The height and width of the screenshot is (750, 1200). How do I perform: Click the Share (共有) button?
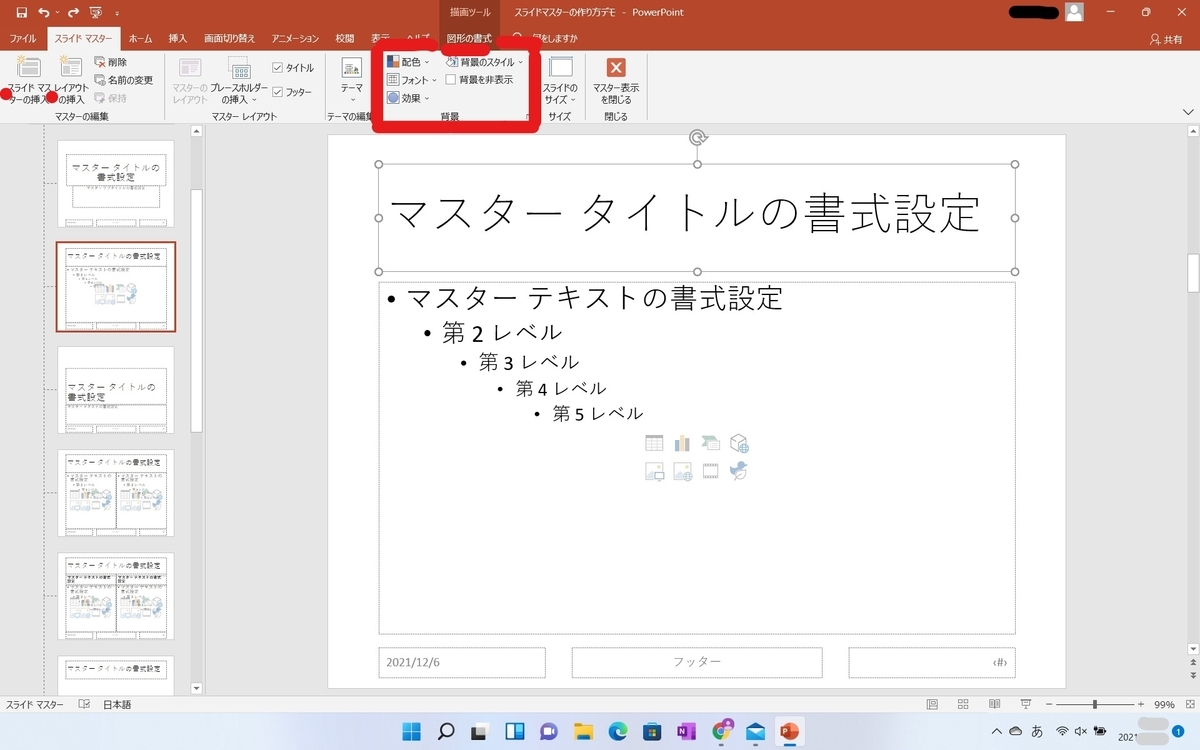click(1167, 39)
